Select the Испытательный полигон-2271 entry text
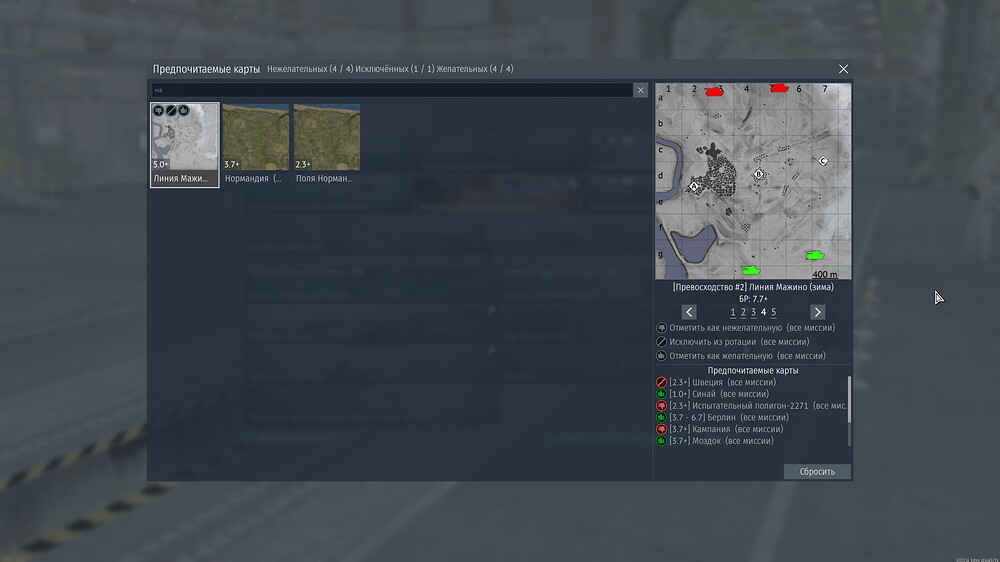Image resolution: width=1000 pixels, height=562 pixels. pyautogui.click(x=758, y=406)
